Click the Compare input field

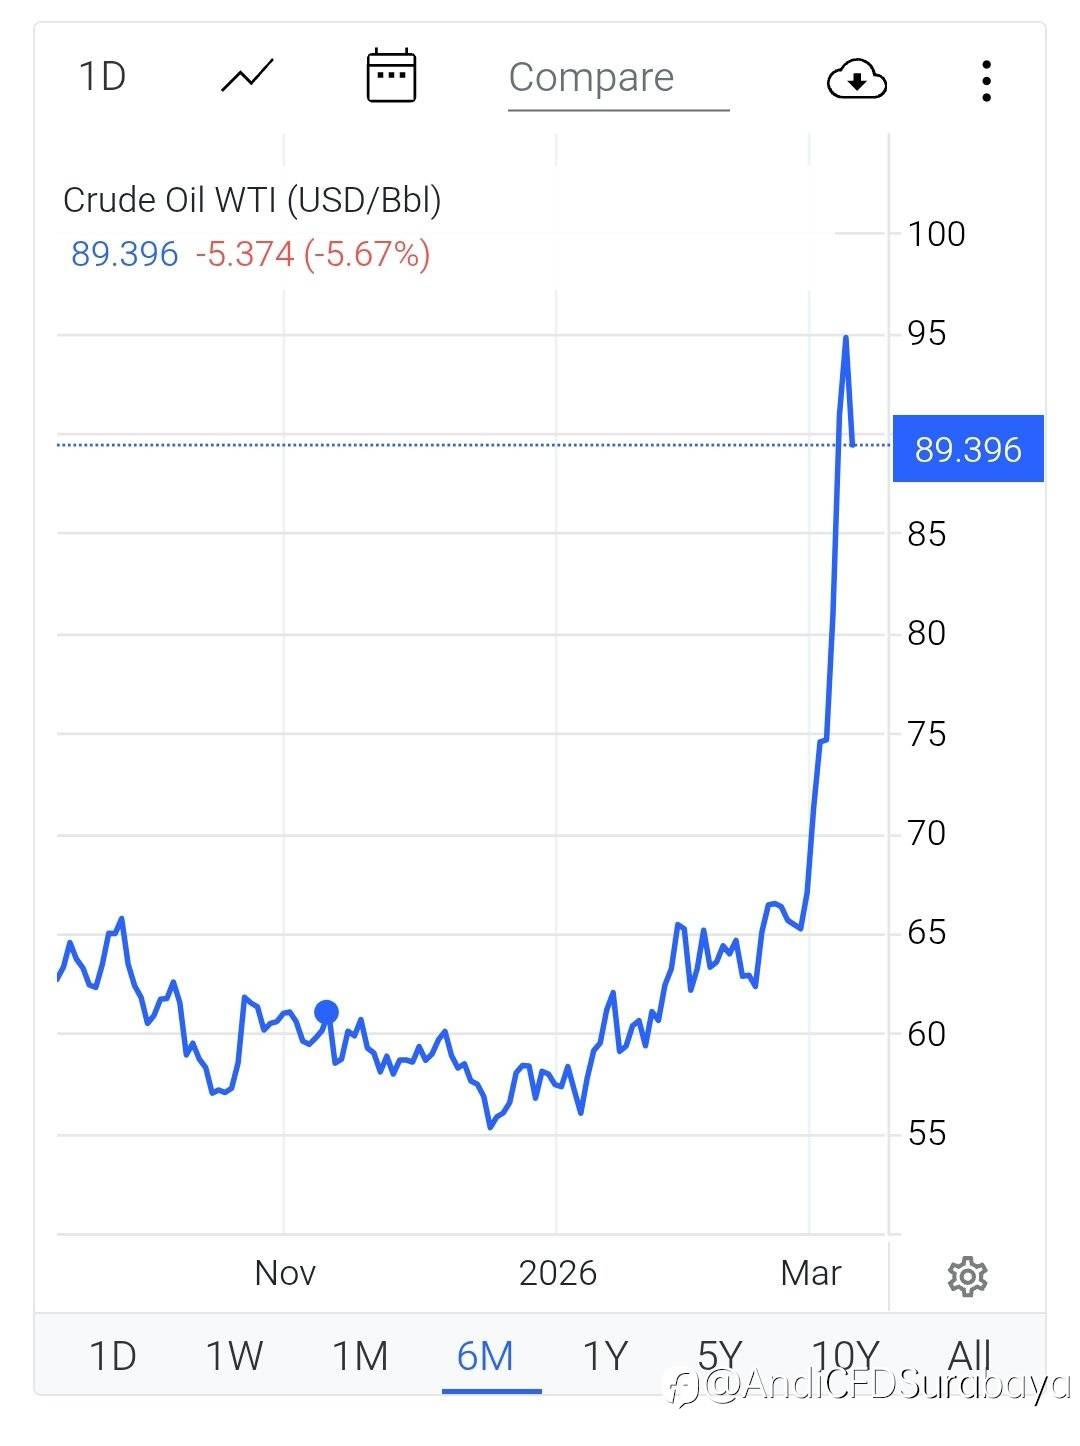click(x=618, y=78)
